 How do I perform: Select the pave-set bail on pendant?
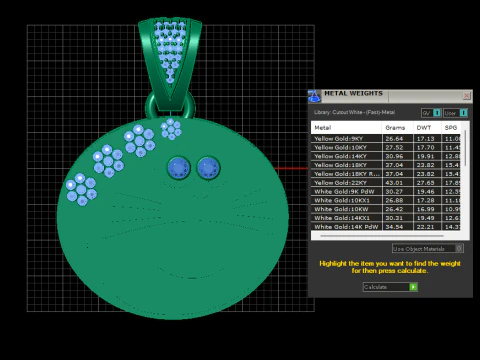[x=170, y=63]
